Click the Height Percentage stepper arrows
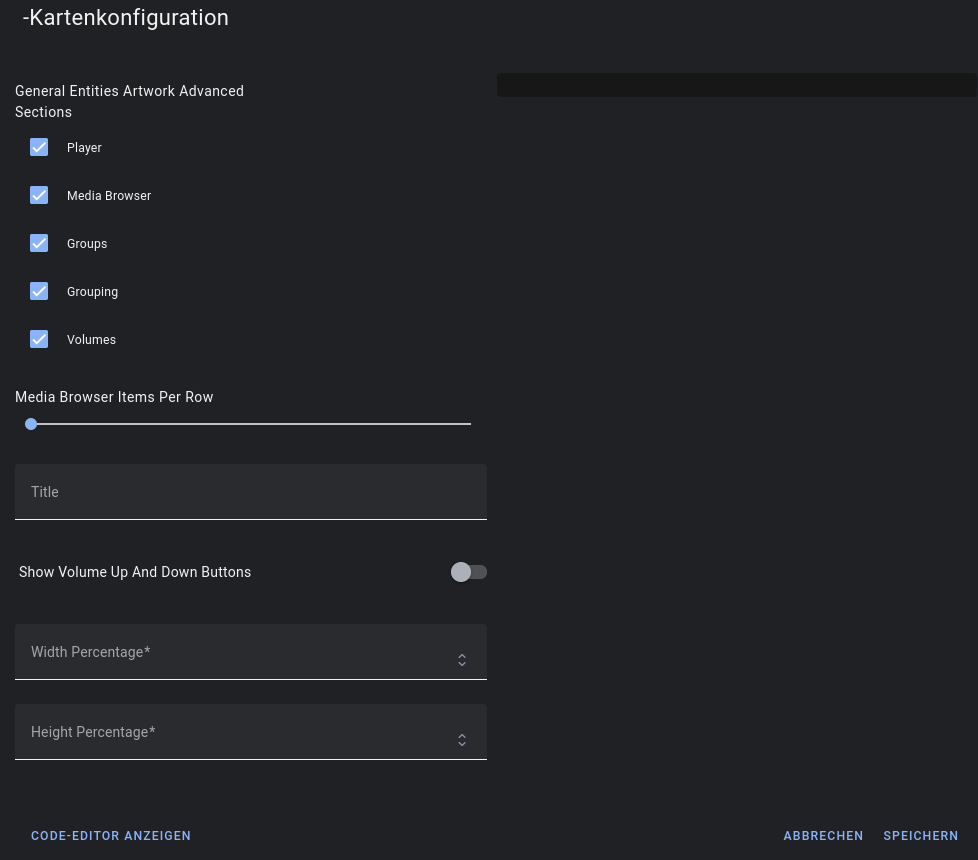Screen dimensions: 978x860 462,740
